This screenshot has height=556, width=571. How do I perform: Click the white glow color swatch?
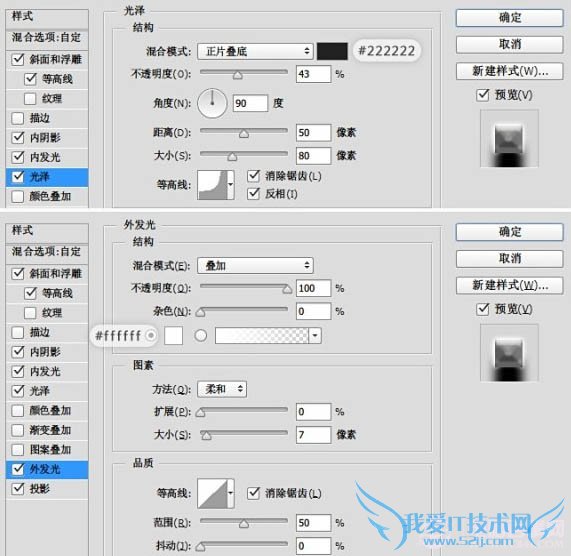coord(173,335)
